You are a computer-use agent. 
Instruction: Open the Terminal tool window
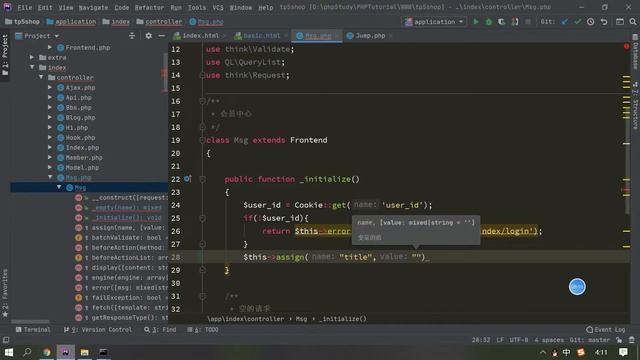click(x=33, y=329)
